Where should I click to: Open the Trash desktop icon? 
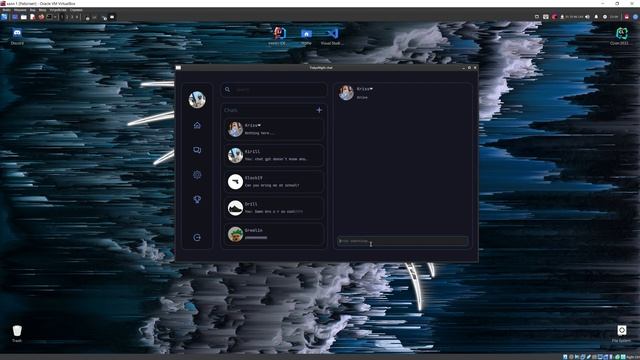pos(17,333)
